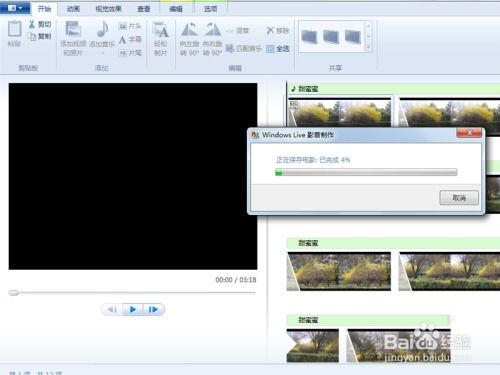
Task: Click the Remove (X) item in ribbon
Action: point(277,31)
